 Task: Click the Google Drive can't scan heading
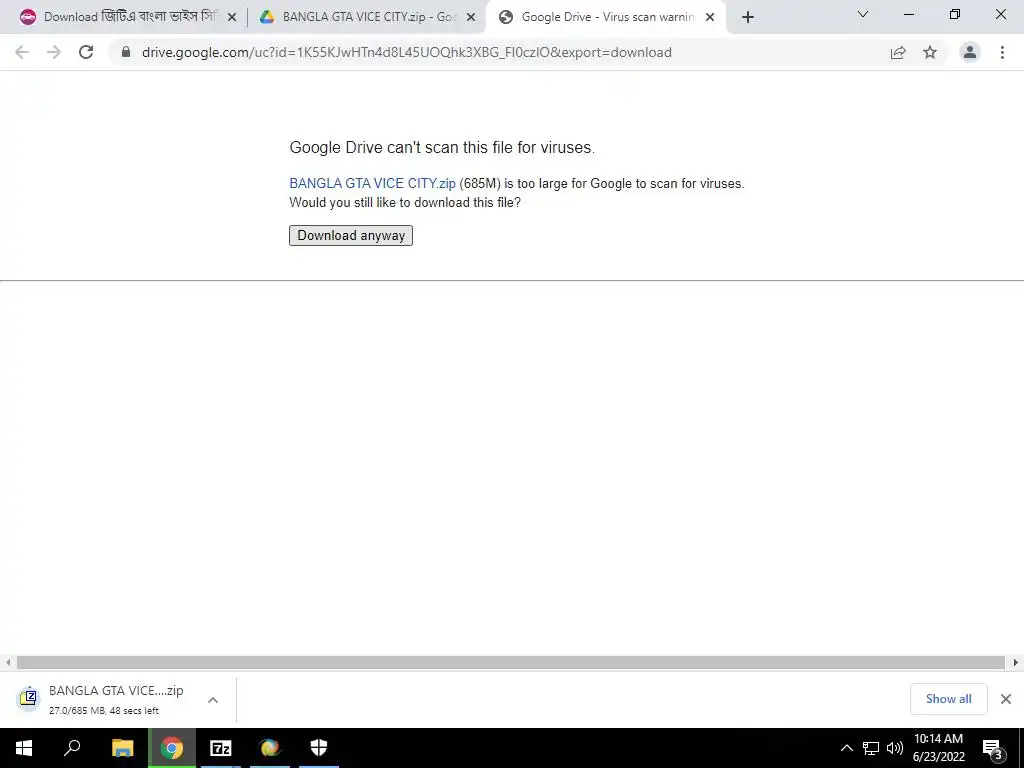[442, 148]
